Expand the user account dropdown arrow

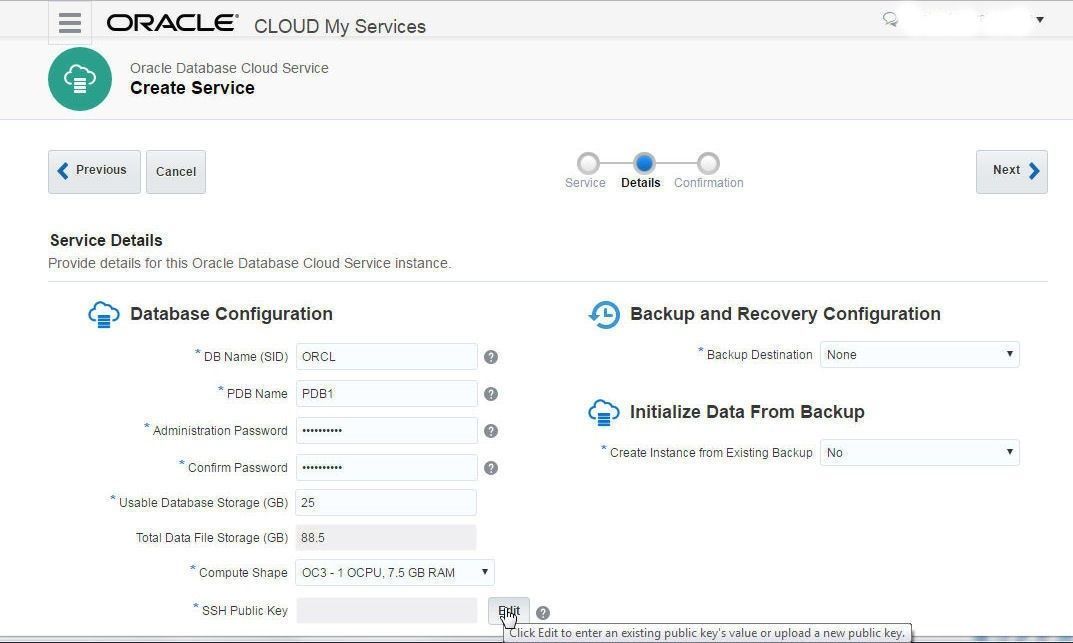1039,19
